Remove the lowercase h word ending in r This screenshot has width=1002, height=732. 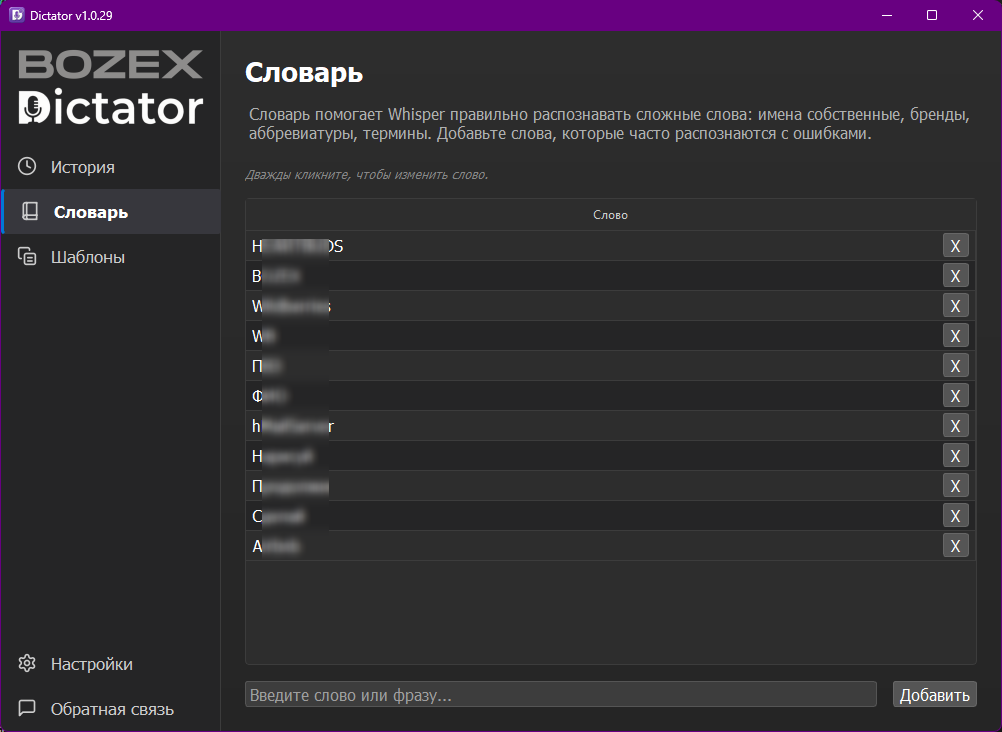pyautogui.click(x=955, y=426)
